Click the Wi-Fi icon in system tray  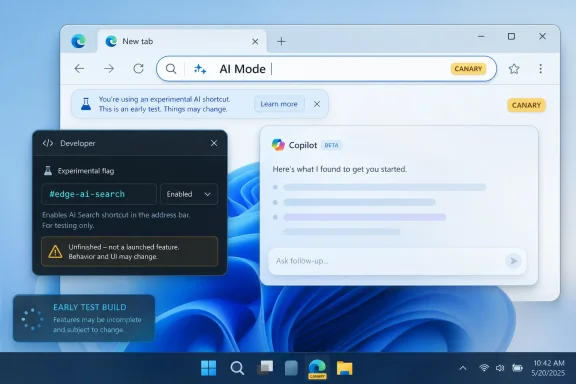point(484,368)
